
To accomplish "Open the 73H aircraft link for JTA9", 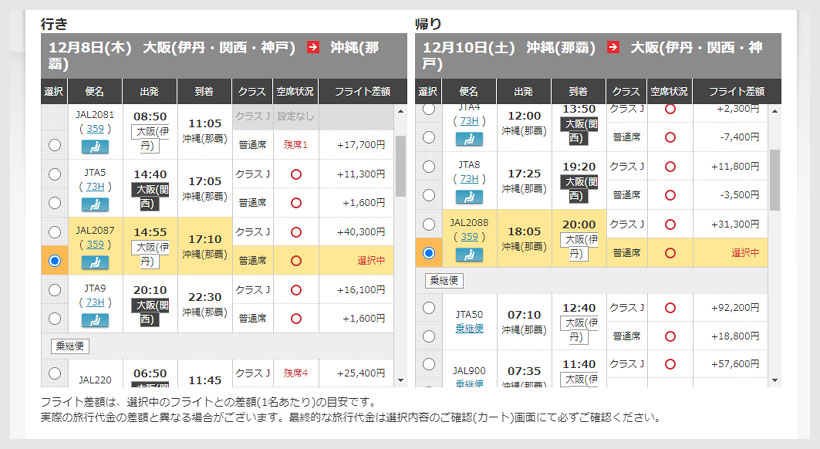I will 95,302.
